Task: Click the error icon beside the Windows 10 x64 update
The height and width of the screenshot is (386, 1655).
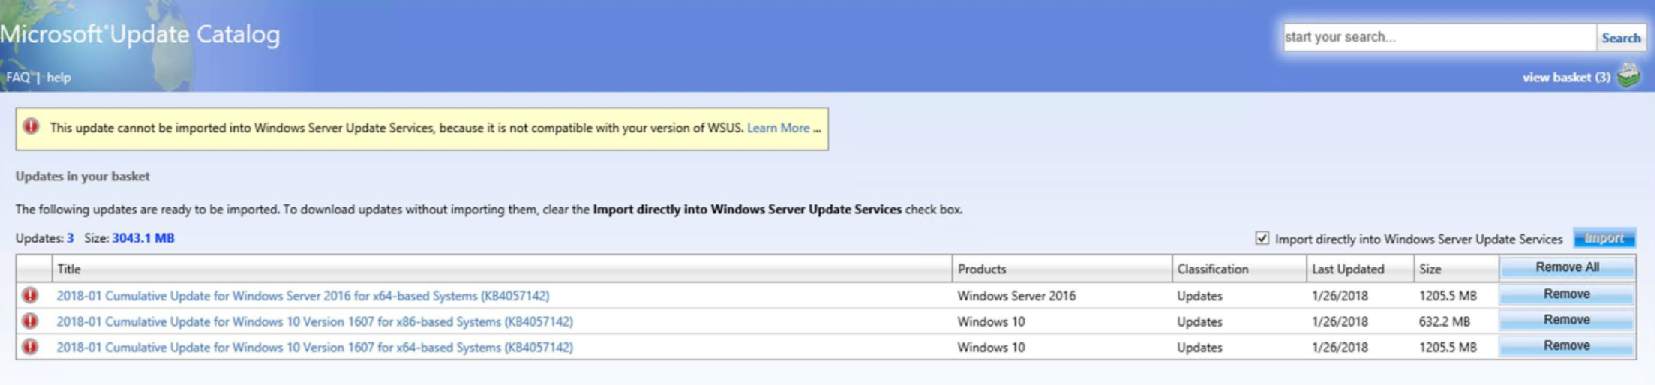Action: click(x=31, y=347)
